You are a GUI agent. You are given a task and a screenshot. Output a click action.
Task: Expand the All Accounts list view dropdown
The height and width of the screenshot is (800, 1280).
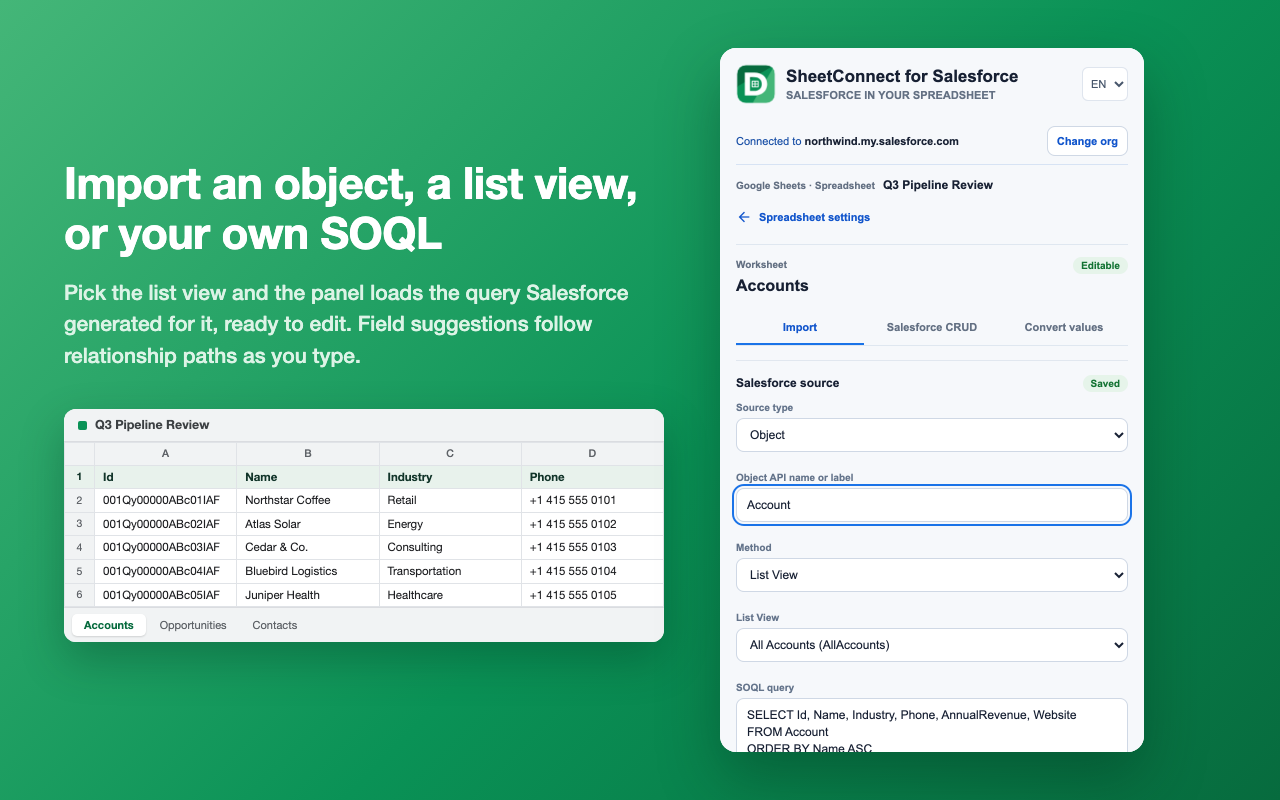pos(932,645)
